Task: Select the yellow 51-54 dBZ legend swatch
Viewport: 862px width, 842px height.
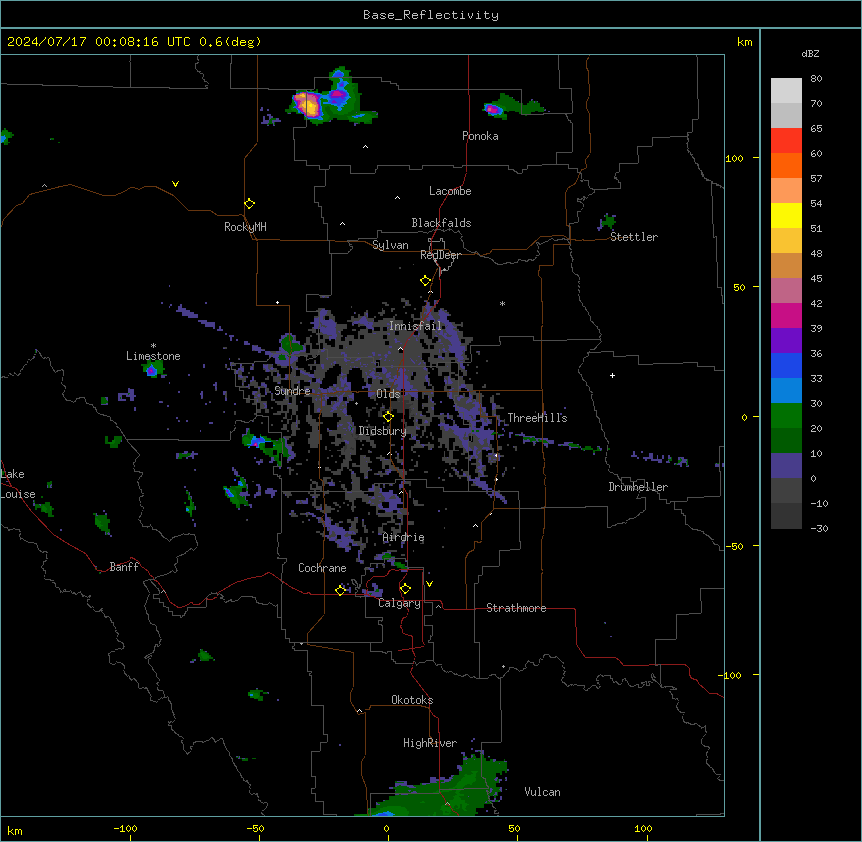Action: coord(786,216)
